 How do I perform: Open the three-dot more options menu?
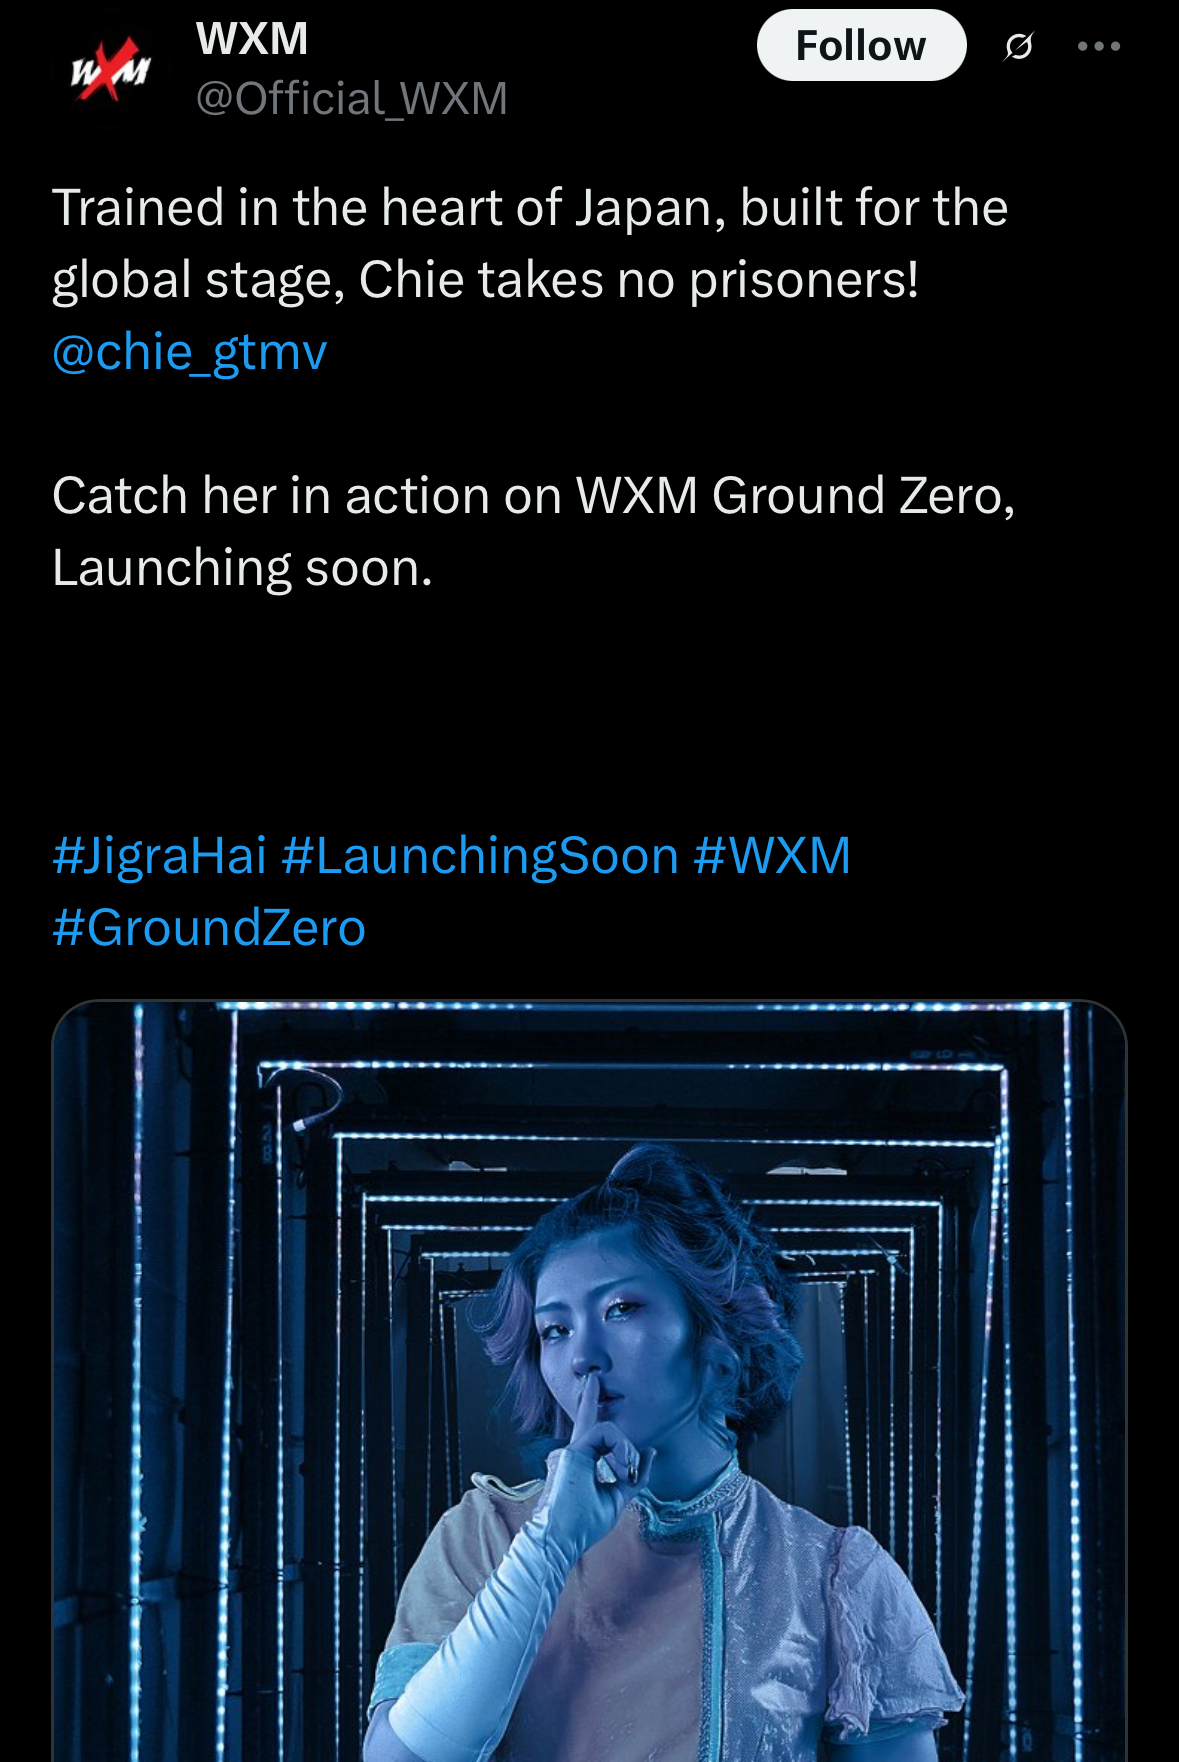[1099, 46]
